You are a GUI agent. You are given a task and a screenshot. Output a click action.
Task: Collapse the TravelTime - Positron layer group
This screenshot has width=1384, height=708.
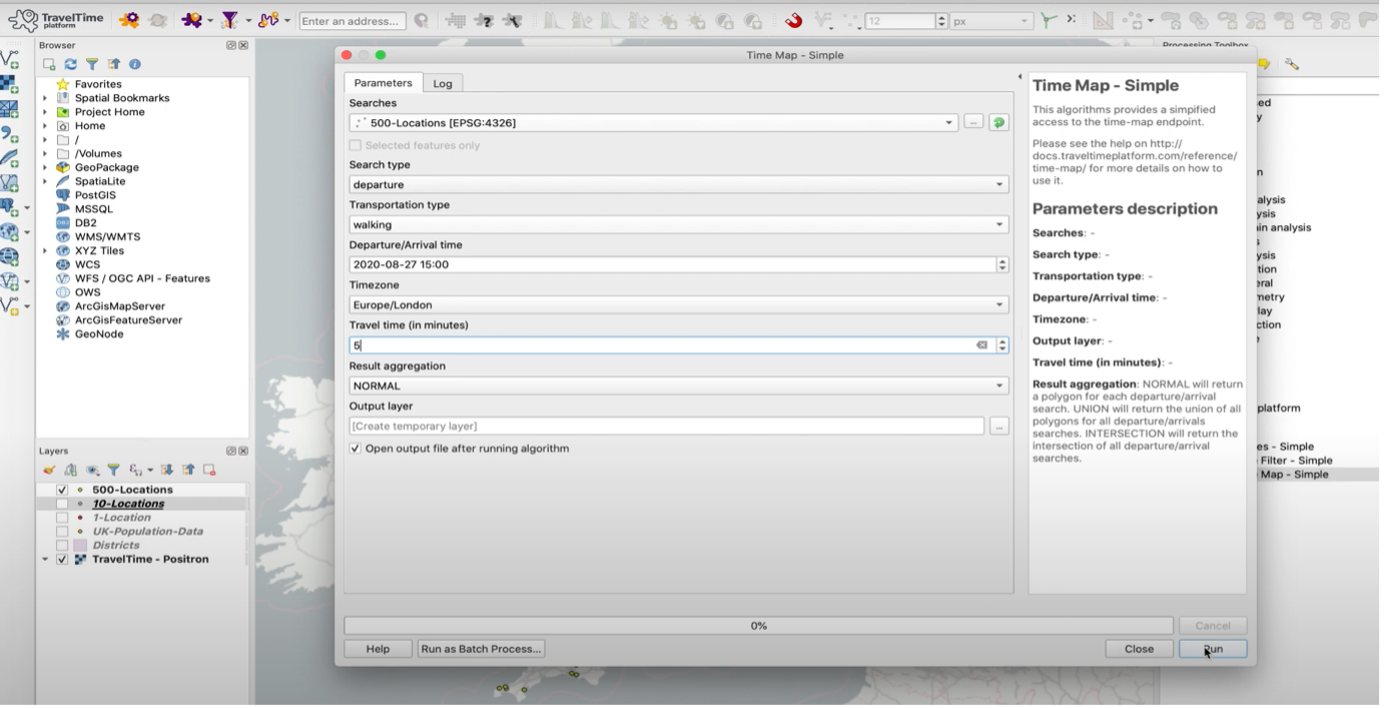45,560
